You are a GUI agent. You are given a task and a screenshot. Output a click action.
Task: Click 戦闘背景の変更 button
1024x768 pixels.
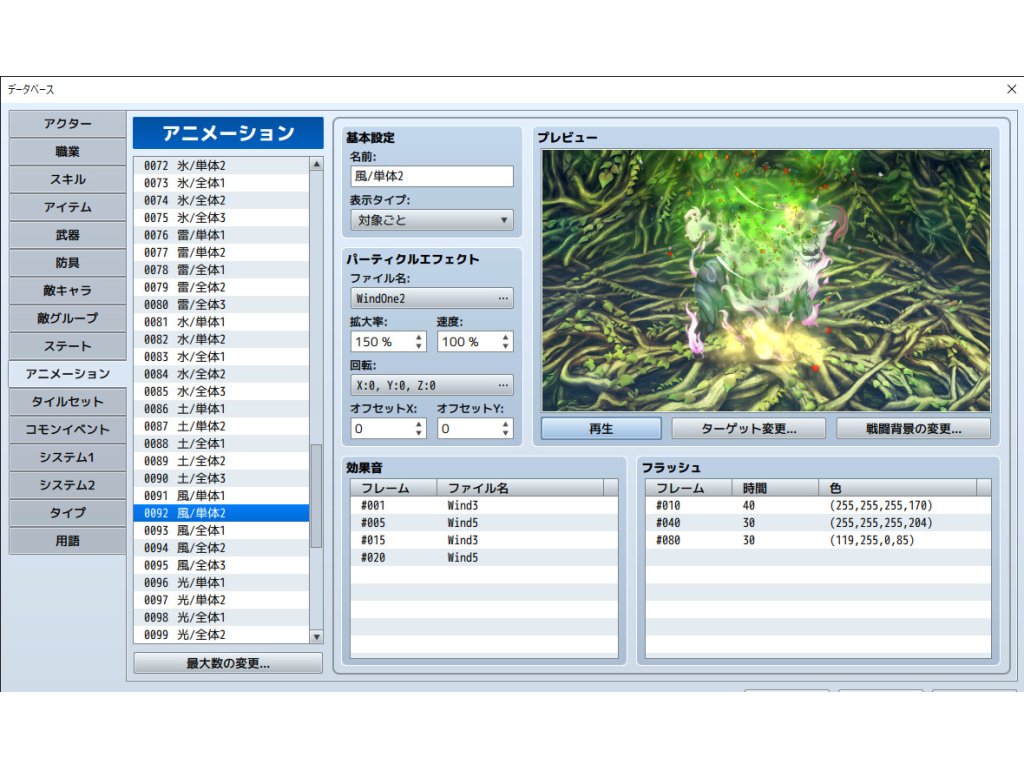(913, 429)
